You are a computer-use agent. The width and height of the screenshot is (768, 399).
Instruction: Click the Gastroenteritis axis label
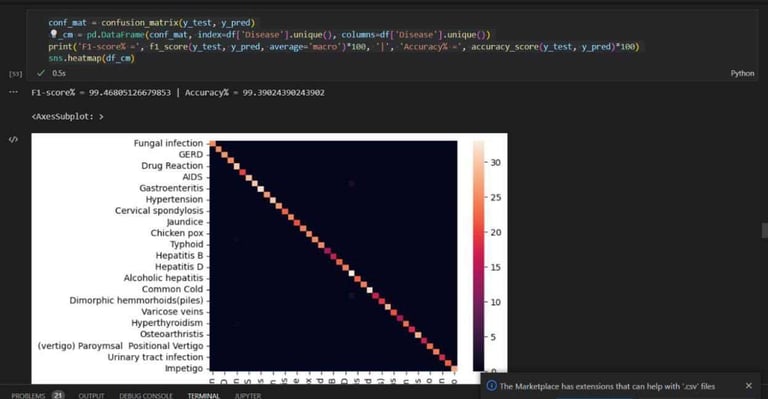(x=171, y=188)
